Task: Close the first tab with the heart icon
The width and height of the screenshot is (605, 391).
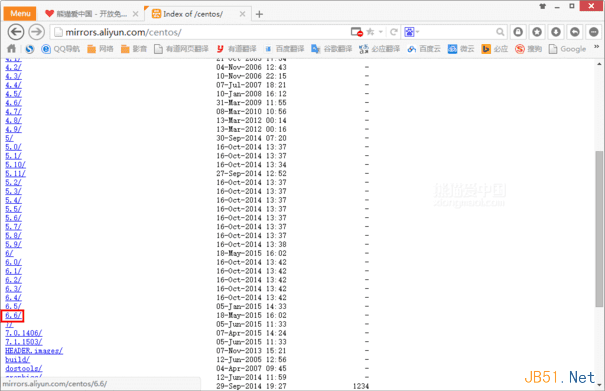Action: click(135, 14)
